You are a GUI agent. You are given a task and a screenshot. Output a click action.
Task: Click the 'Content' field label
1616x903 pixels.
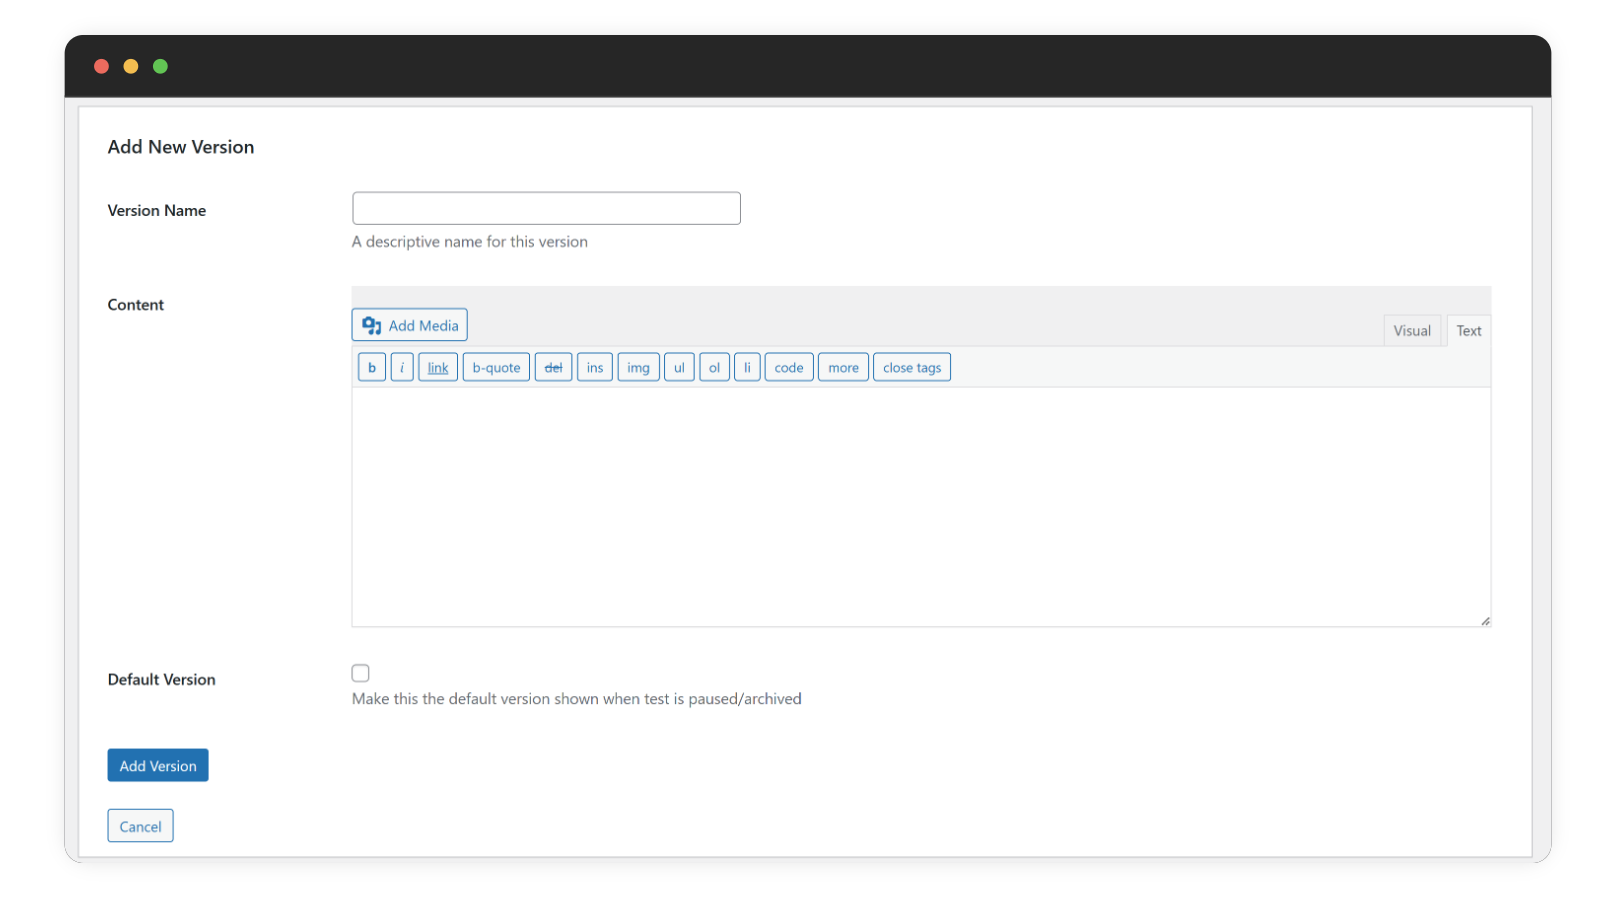pos(136,305)
